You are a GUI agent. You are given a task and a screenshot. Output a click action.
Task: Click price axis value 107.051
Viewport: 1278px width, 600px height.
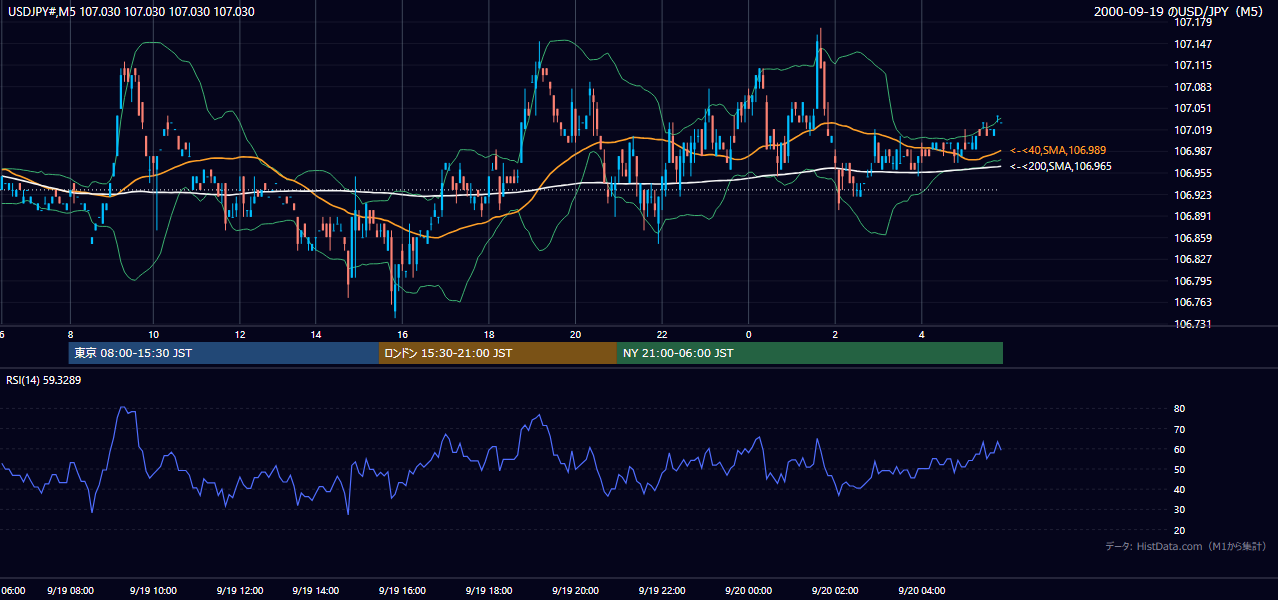[x=1194, y=108]
